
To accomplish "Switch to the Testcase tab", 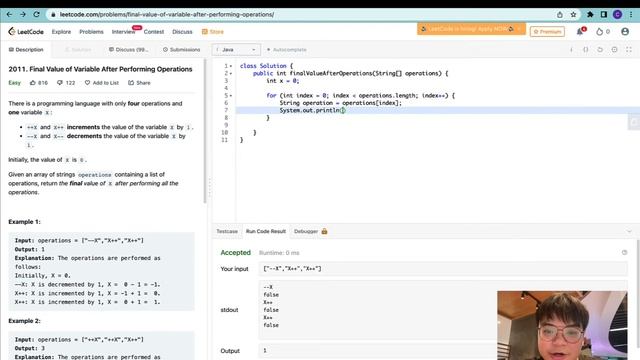I will 227,231.
